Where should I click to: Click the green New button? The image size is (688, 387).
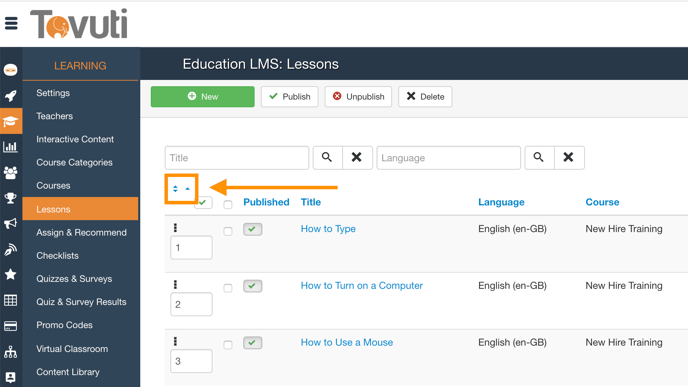[x=203, y=97]
